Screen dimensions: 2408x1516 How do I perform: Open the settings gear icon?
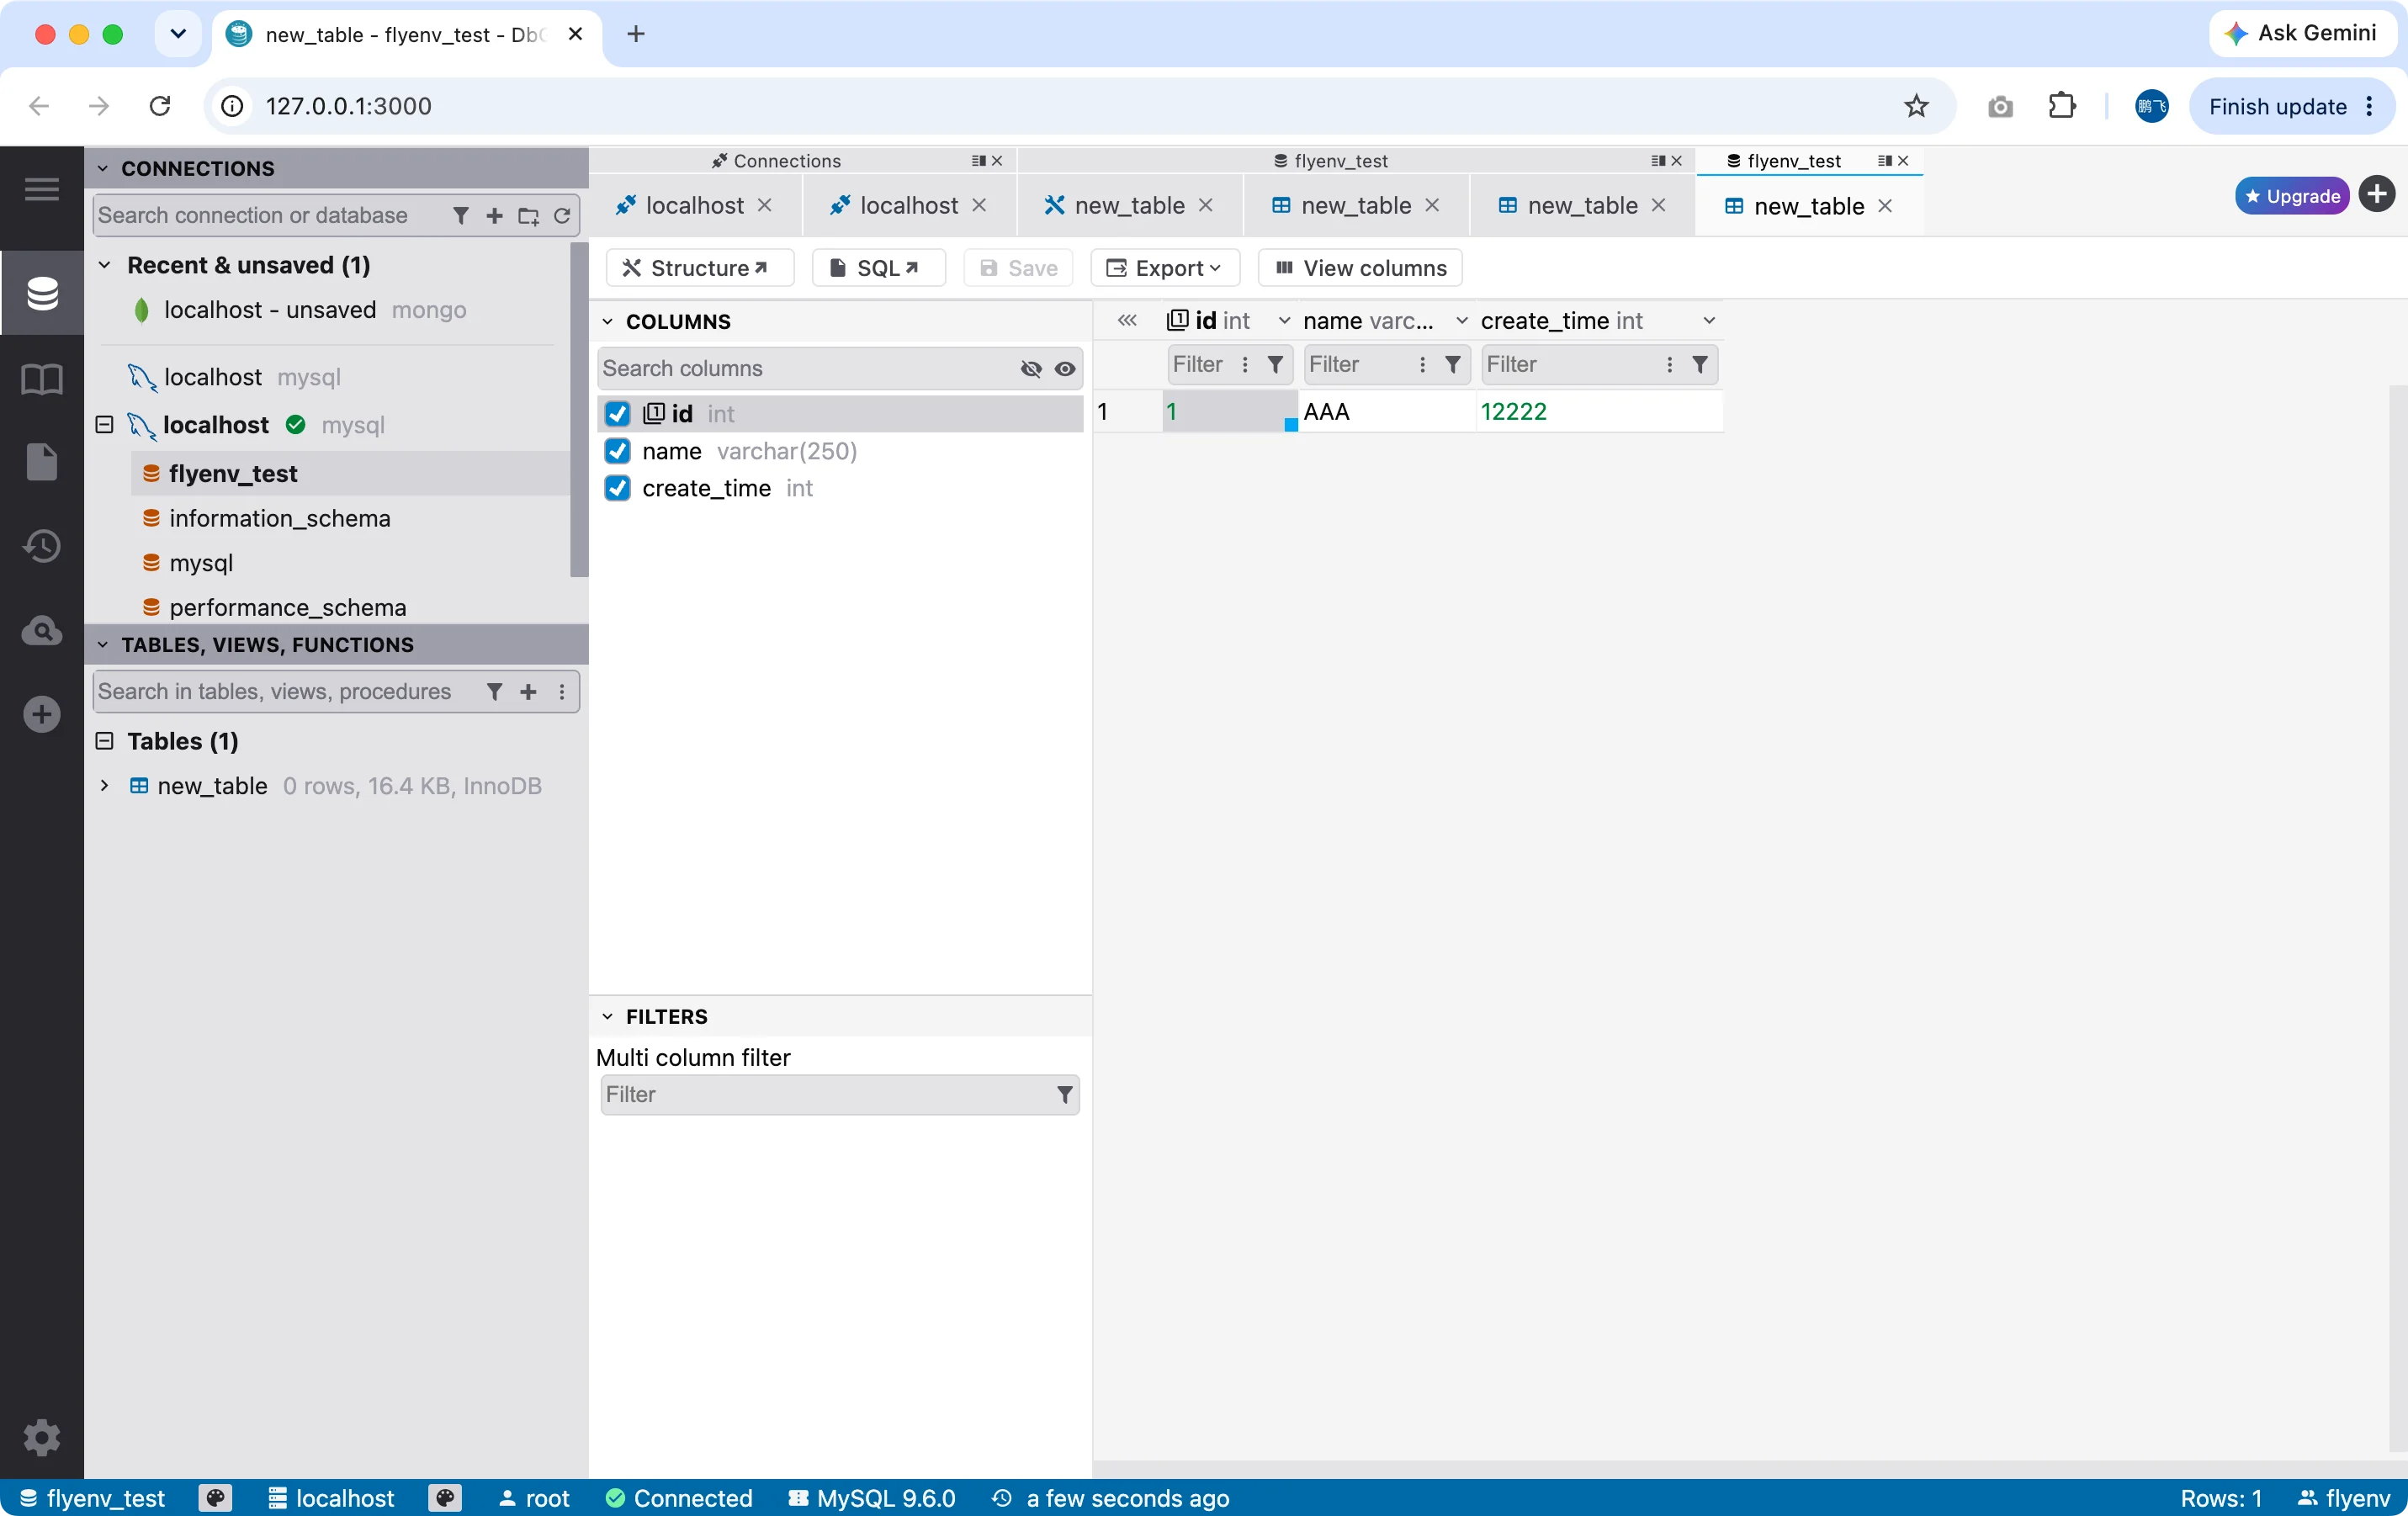tap(41, 1437)
